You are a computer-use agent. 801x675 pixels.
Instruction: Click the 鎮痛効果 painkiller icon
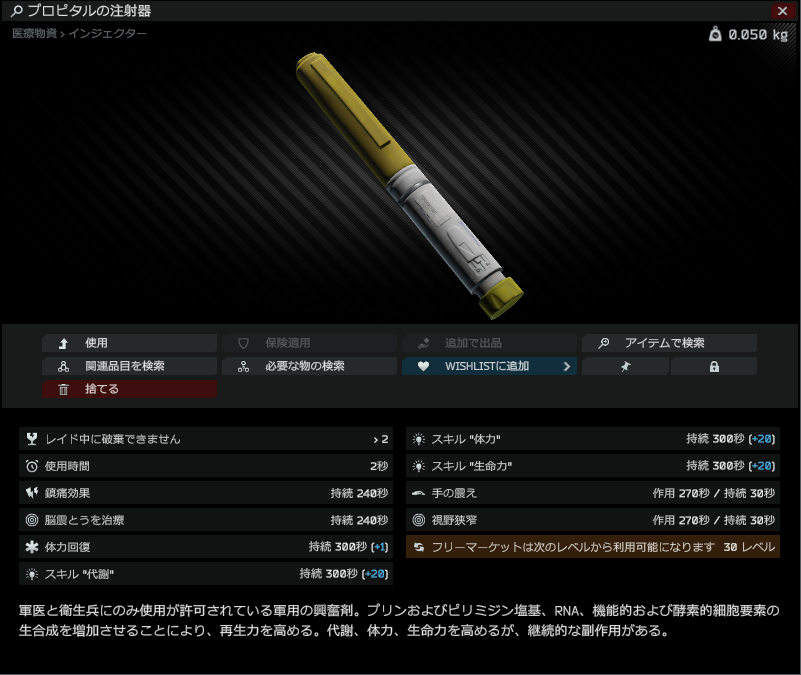tap(32, 493)
